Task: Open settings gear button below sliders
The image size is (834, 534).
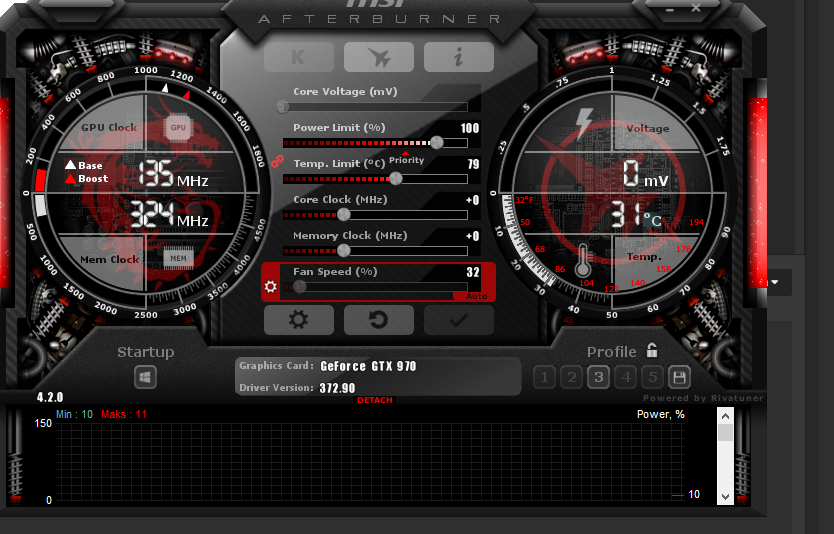Action: coord(299,320)
